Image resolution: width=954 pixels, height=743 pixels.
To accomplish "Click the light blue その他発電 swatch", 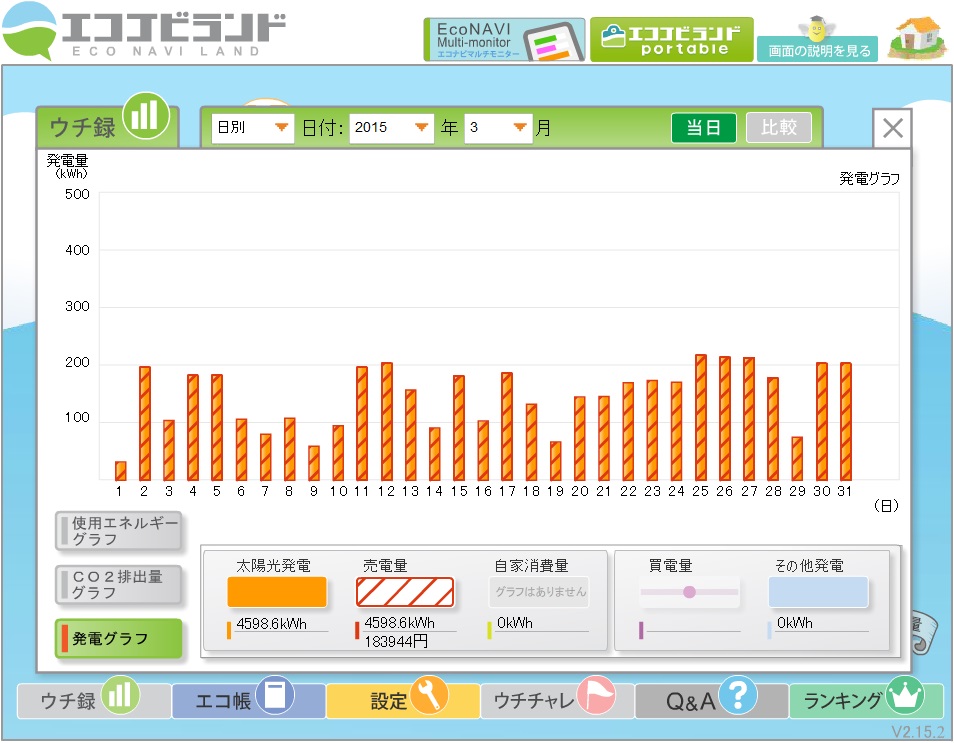I will click(x=818, y=592).
